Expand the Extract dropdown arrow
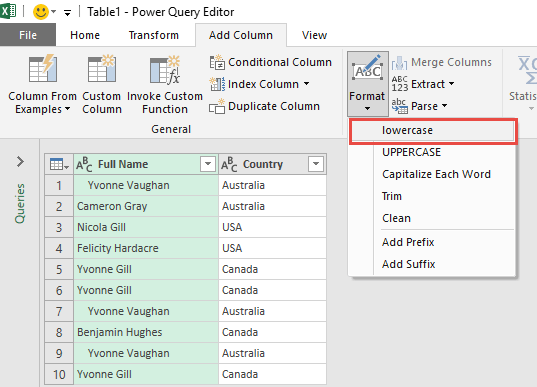The height and width of the screenshot is (387, 537). click(x=451, y=84)
